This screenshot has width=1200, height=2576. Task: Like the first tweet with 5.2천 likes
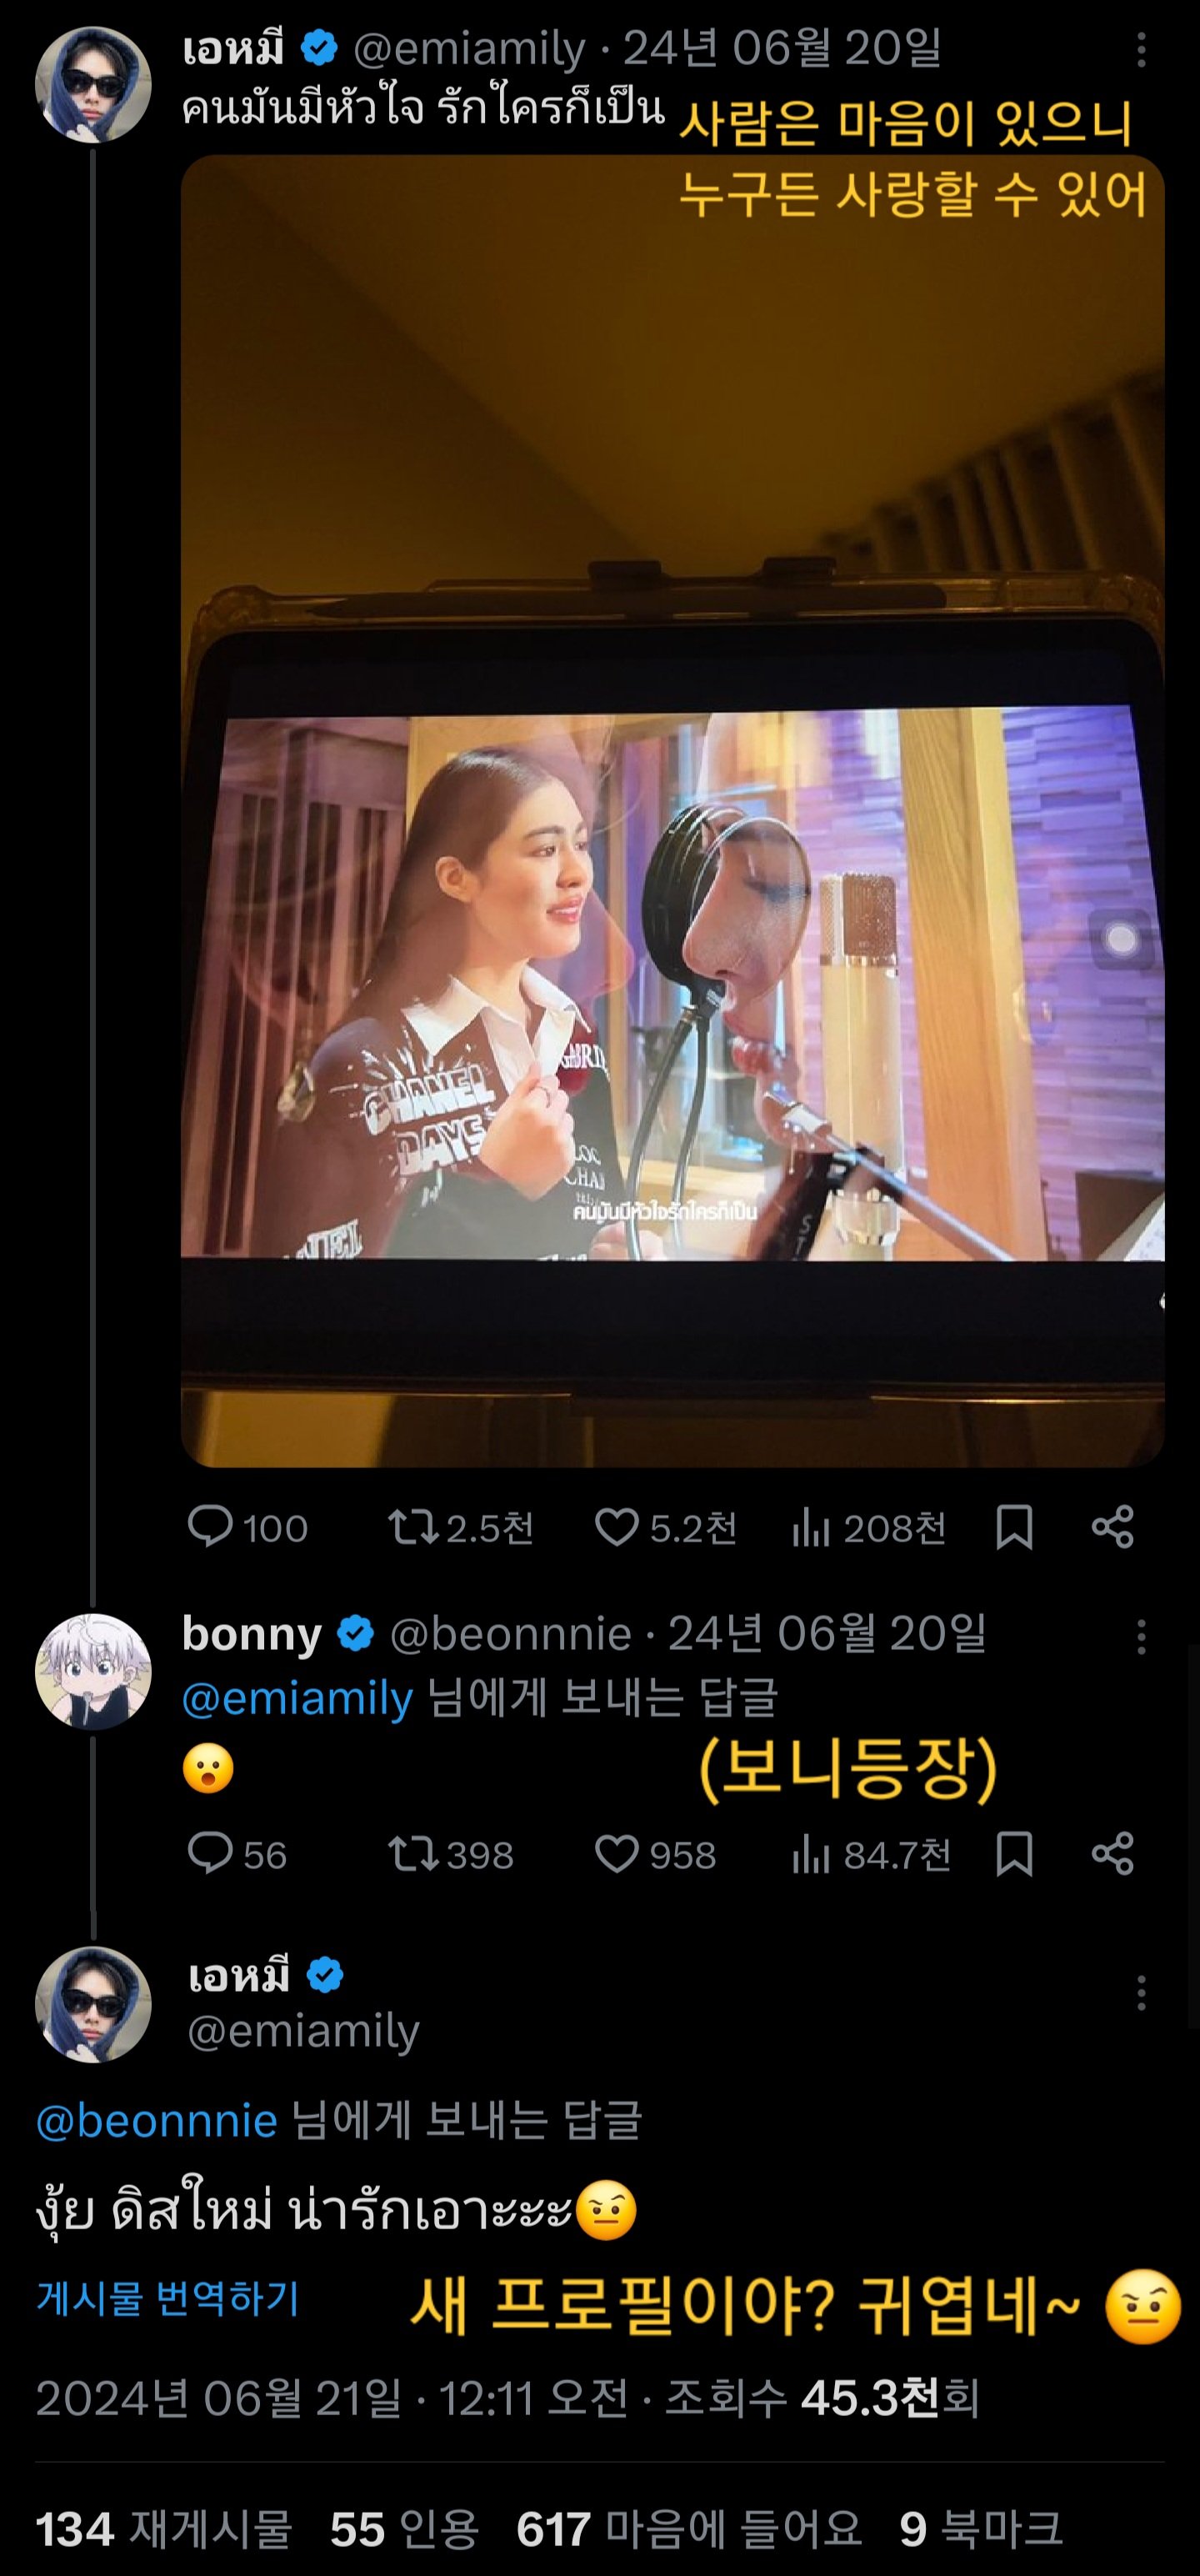(617, 1528)
